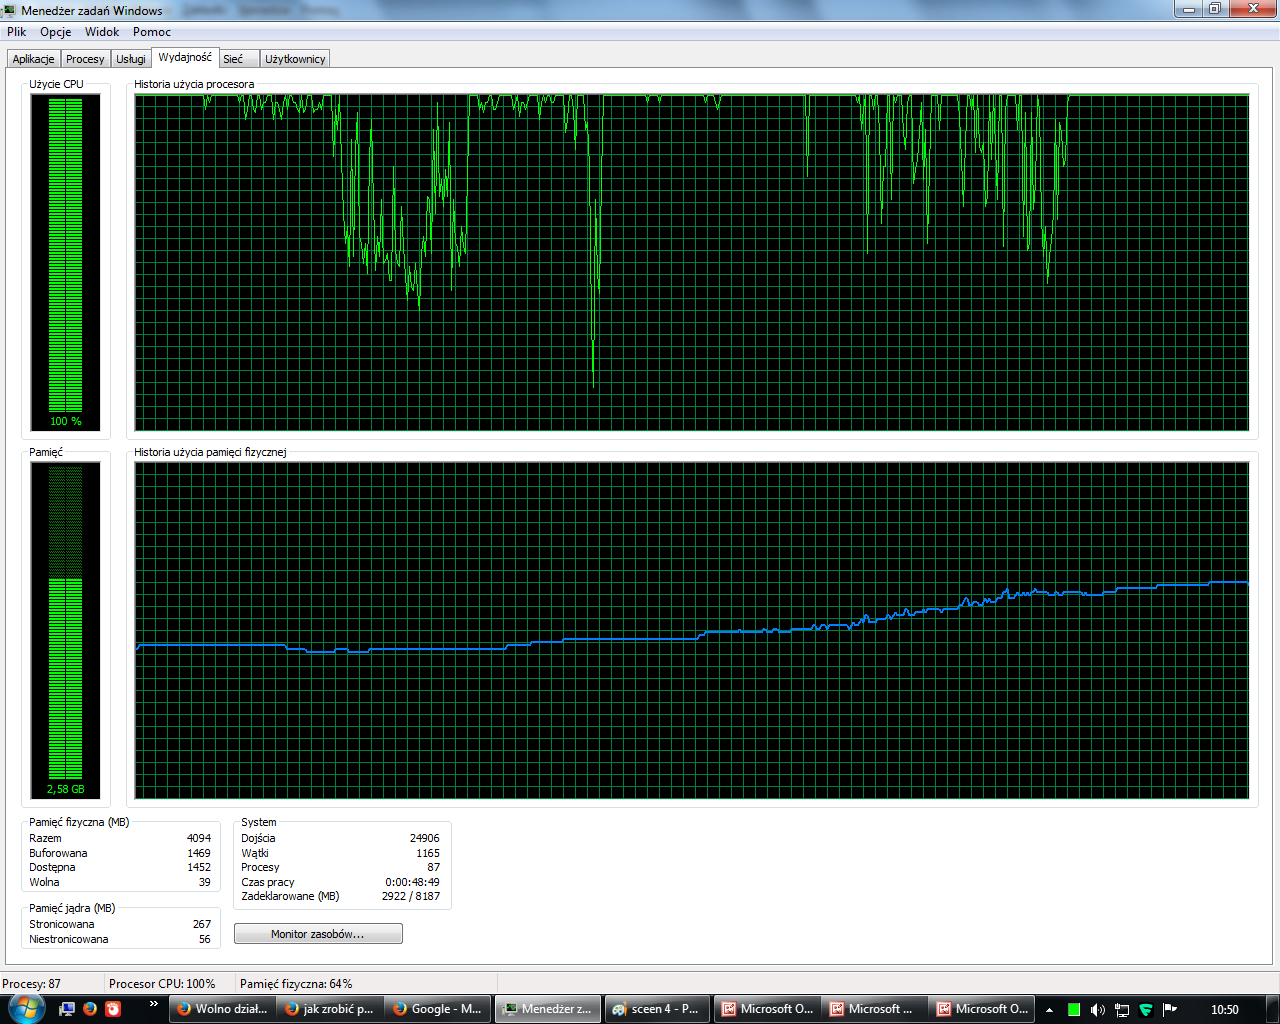Click the System Procesy value 87
Screen dimensions: 1280x1024
pyautogui.click(x=434, y=867)
